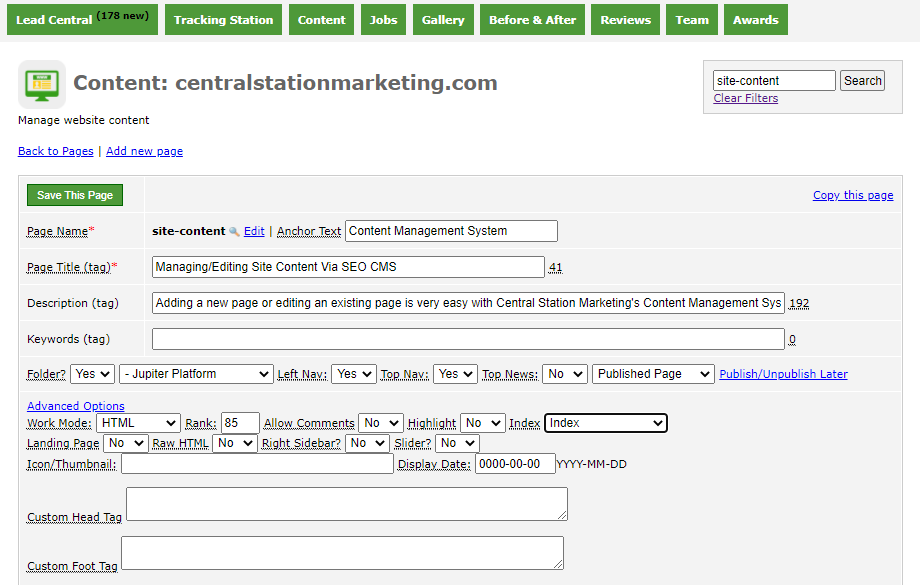Click the title character count 41
This screenshot has height=585, width=920.
[555, 268]
